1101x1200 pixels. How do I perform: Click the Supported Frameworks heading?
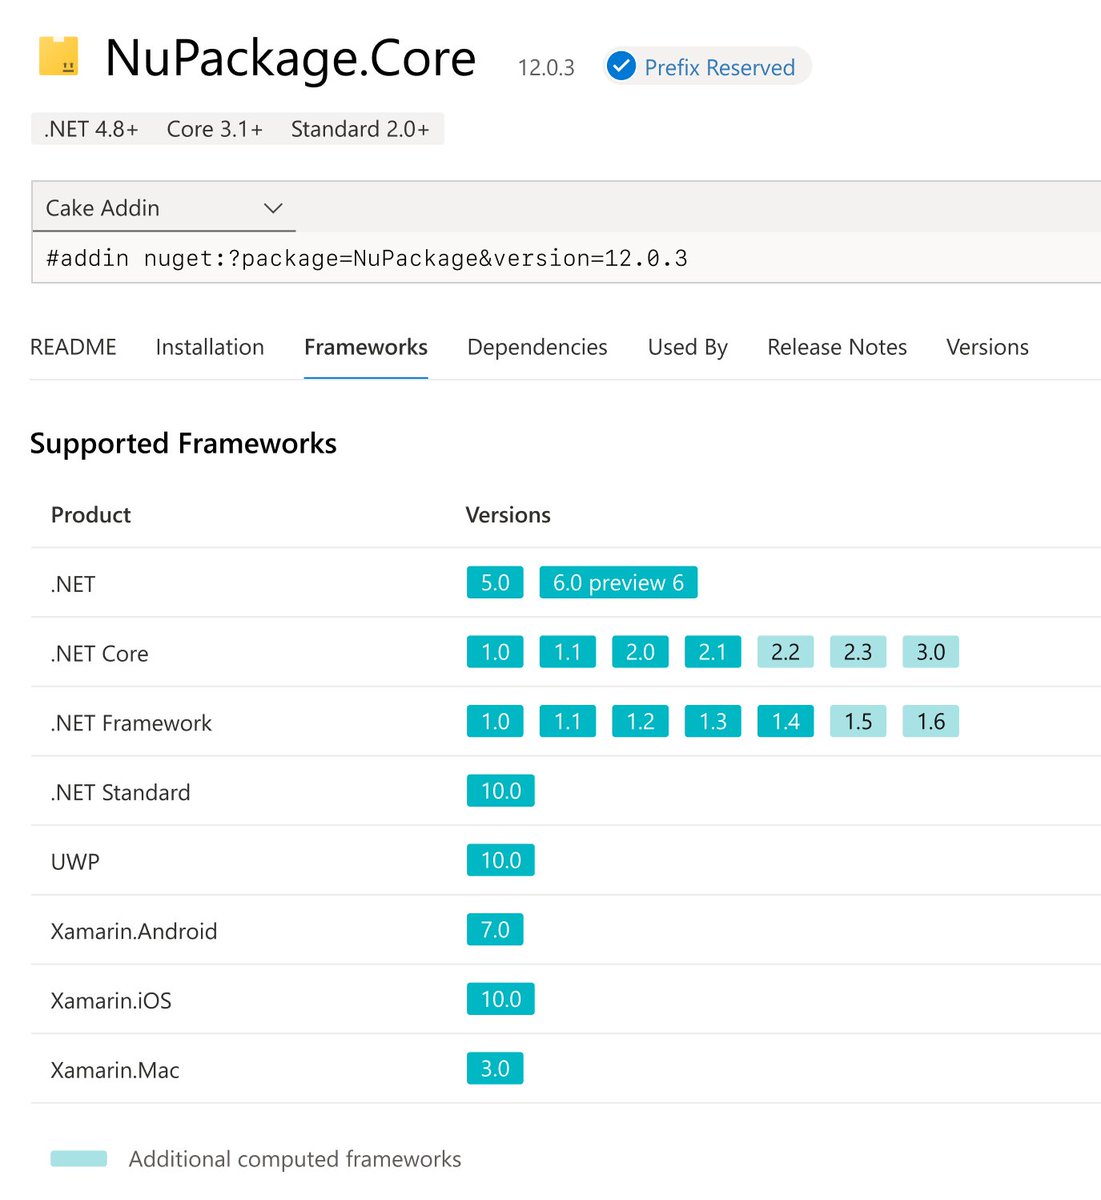(183, 443)
